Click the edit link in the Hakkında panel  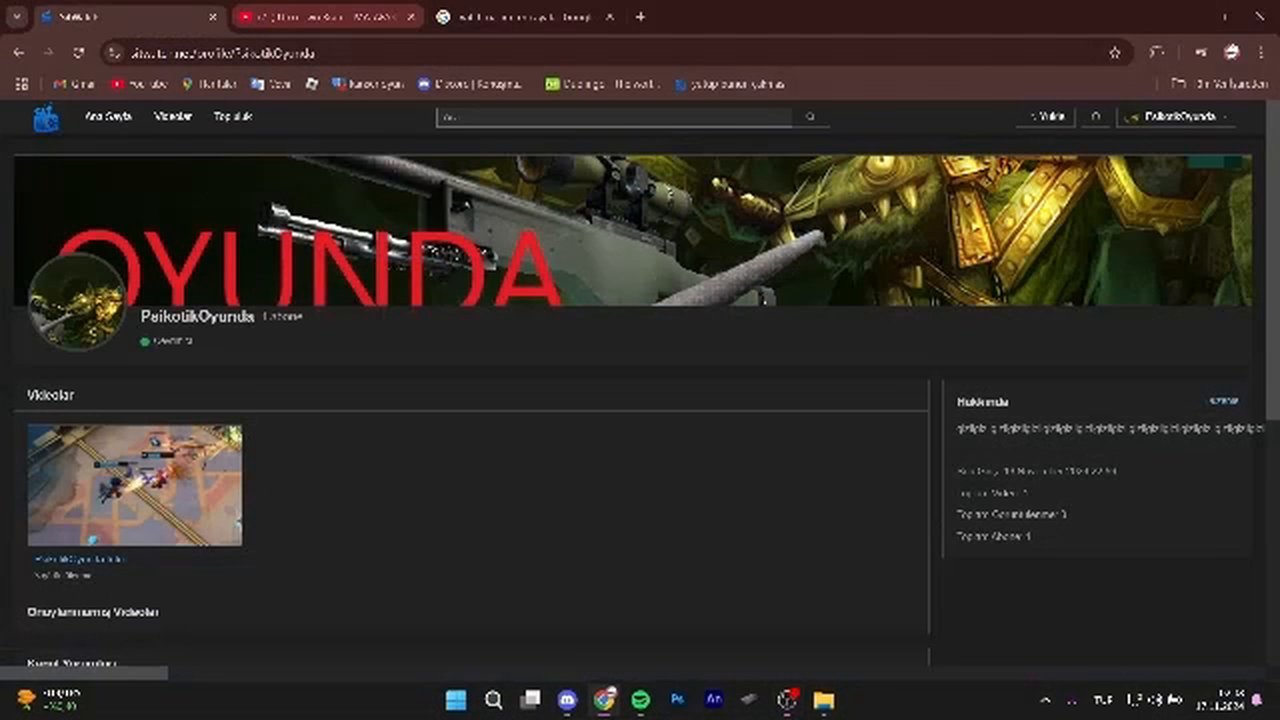point(1223,401)
